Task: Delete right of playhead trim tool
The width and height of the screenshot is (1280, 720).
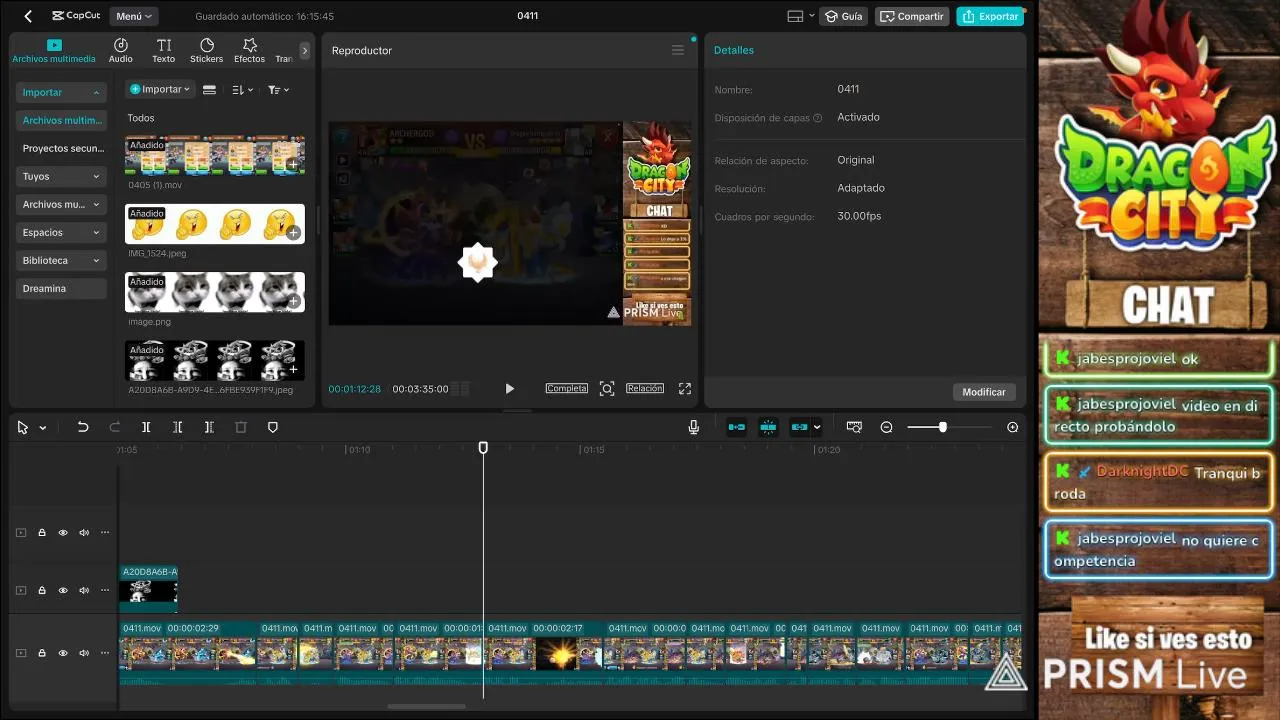Action: [x=209, y=427]
